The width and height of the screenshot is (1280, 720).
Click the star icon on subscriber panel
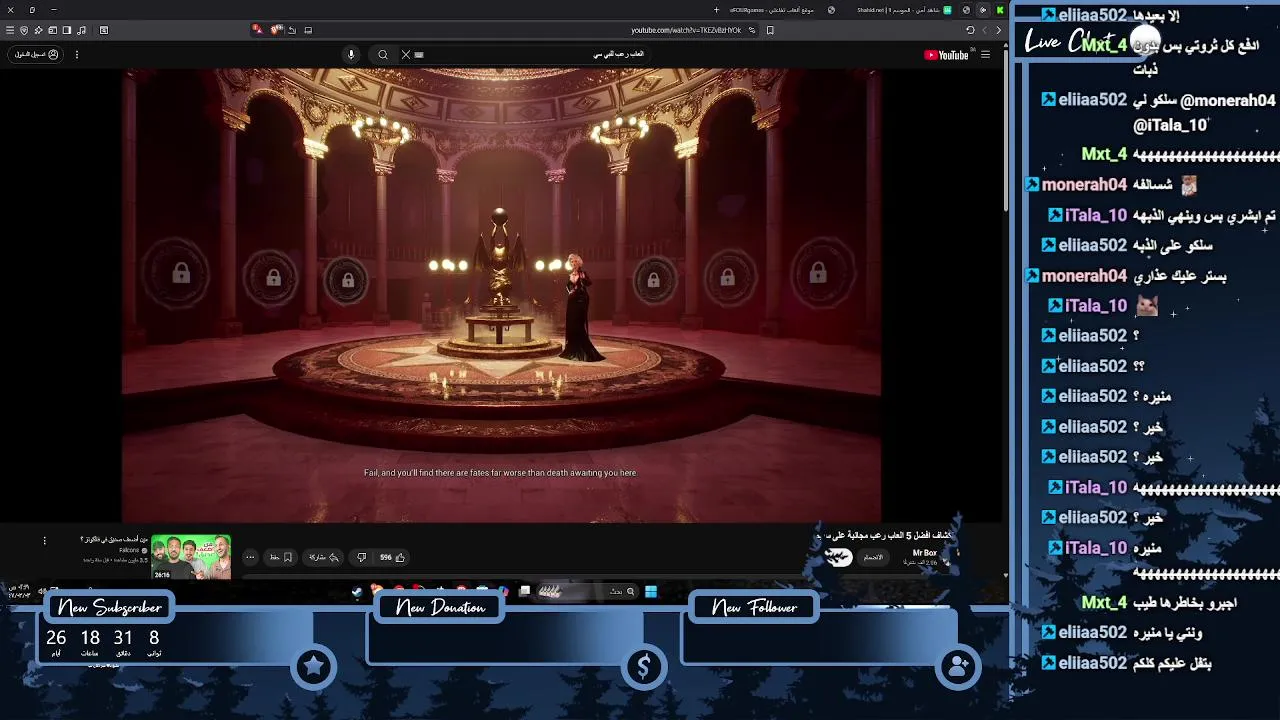click(314, 667)
